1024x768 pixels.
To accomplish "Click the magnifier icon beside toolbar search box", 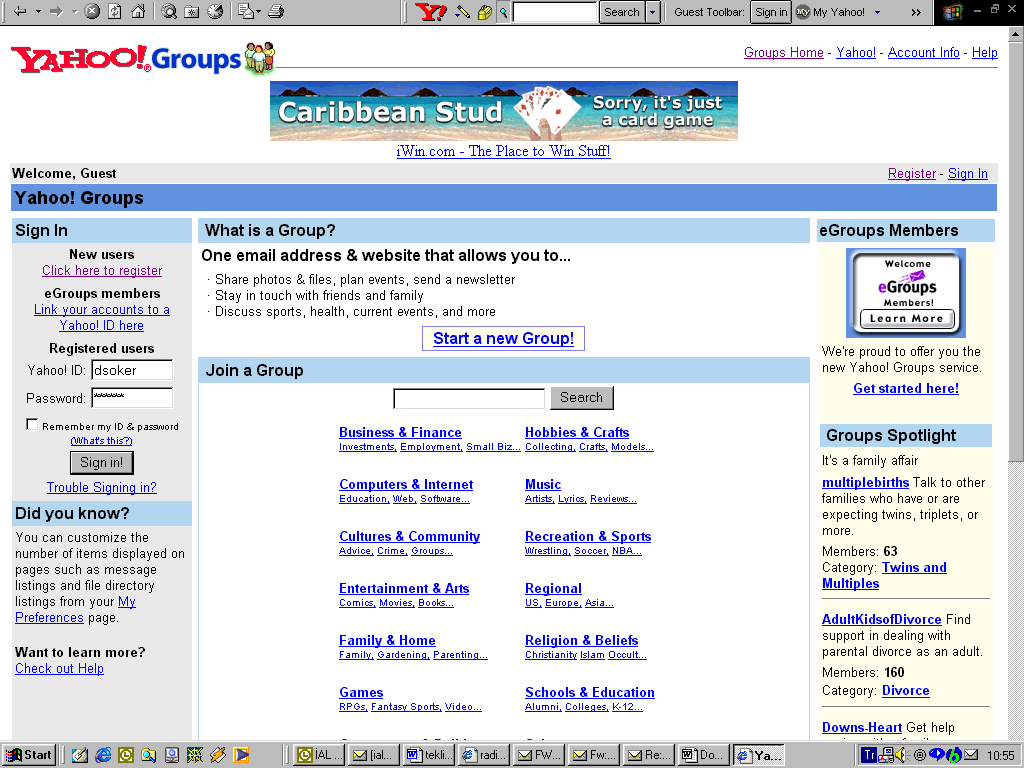I will pyautogui.click(x=504, y=12).
